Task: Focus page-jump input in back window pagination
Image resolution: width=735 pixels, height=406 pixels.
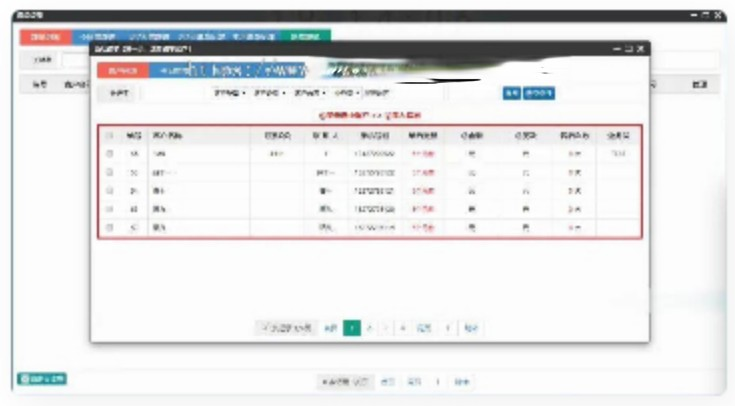Action: pos(437,382)
